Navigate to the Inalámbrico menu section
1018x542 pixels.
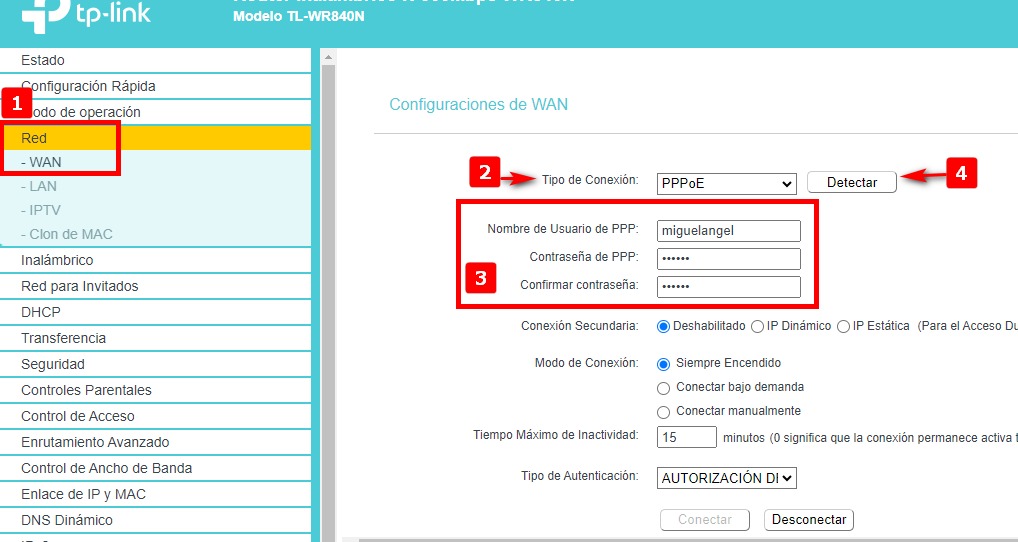pyautogui.click(x=57, y=260)
